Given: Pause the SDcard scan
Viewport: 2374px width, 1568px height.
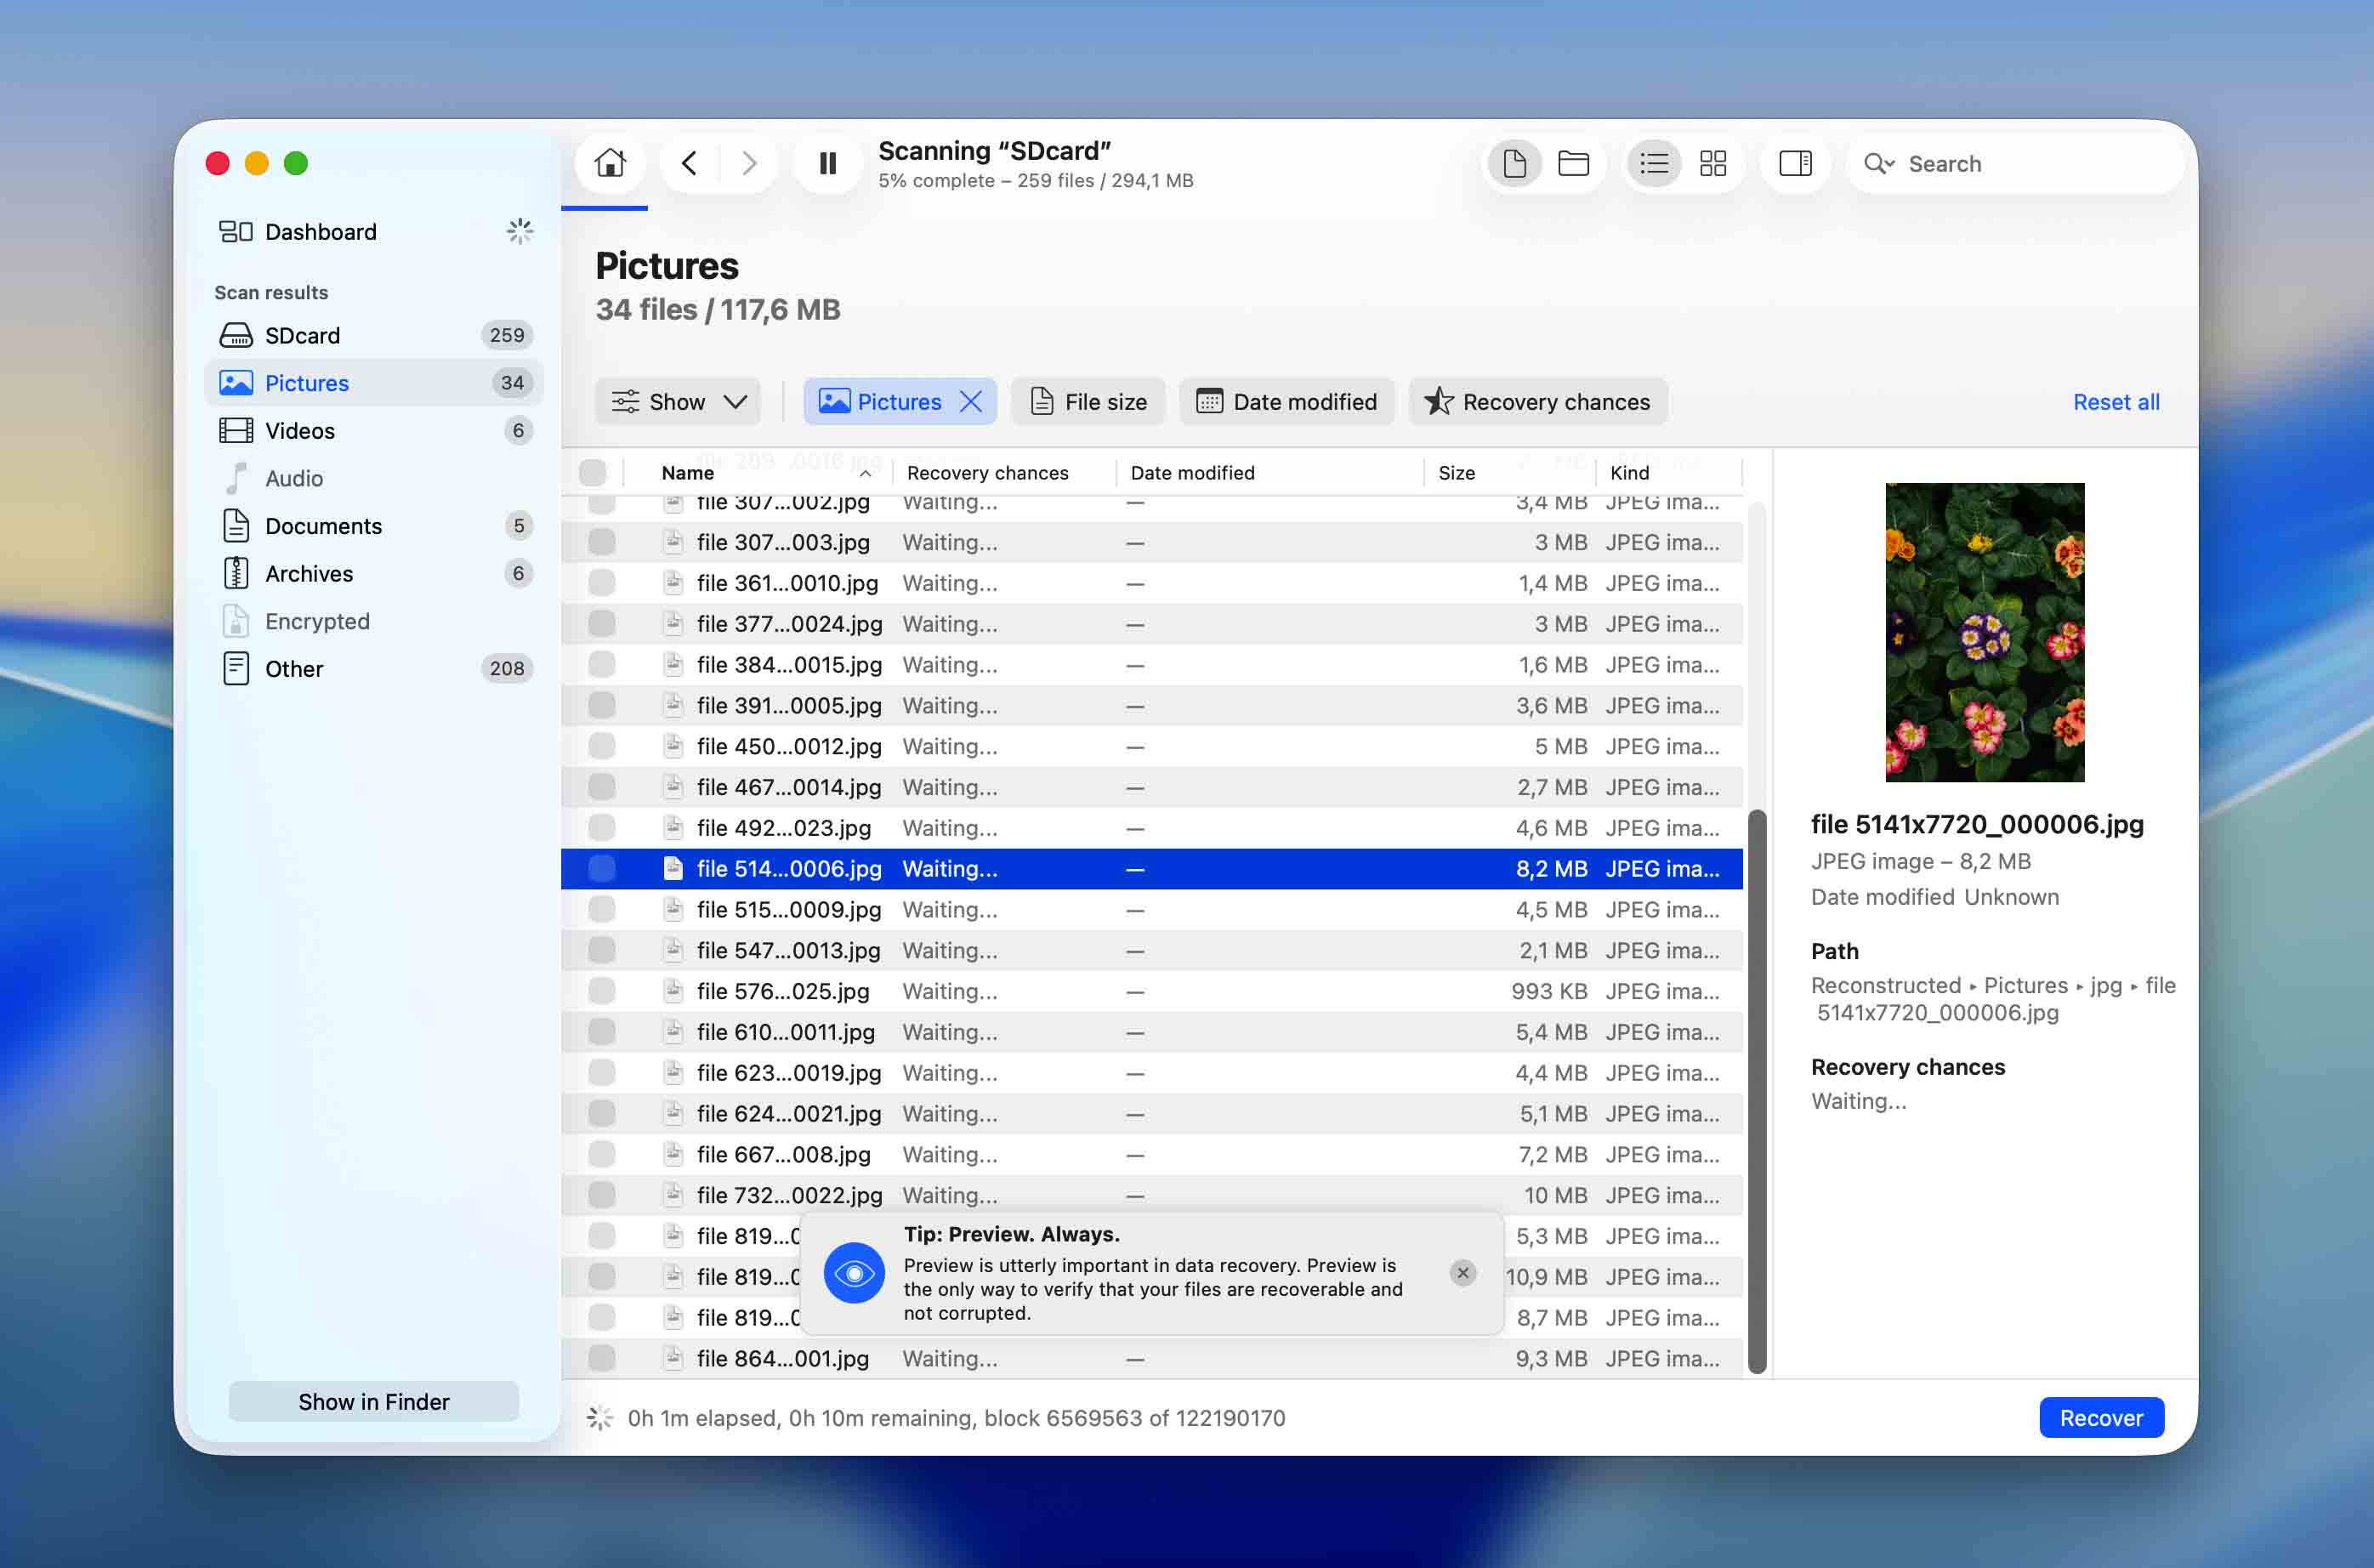Looking at the screenshot, I should (827, 163).
